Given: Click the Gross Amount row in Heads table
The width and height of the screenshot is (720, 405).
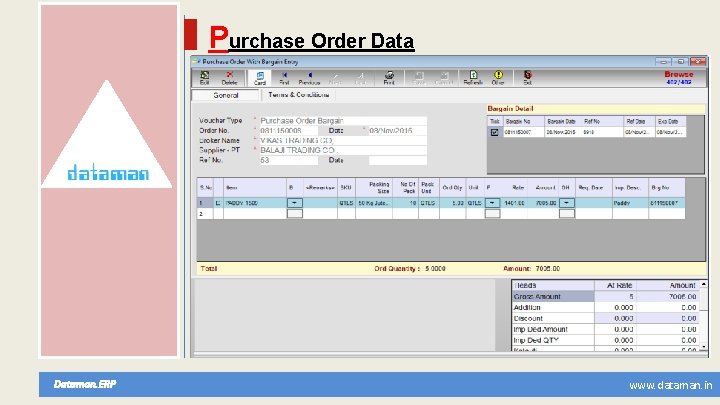Looking at the screenshot, I should click(606, 297).
